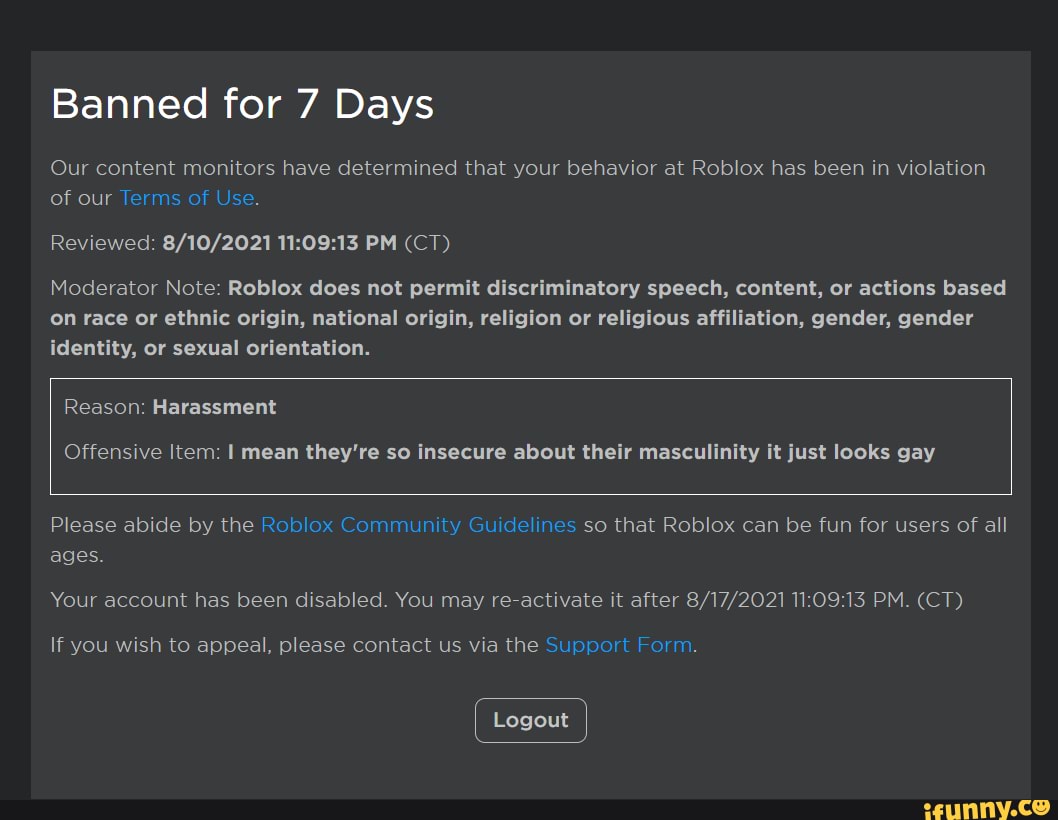The width and height of the screenshot is (1058, 820).
Task: Click the "If you wish to appeal" text
Action: tap(160, 645)
